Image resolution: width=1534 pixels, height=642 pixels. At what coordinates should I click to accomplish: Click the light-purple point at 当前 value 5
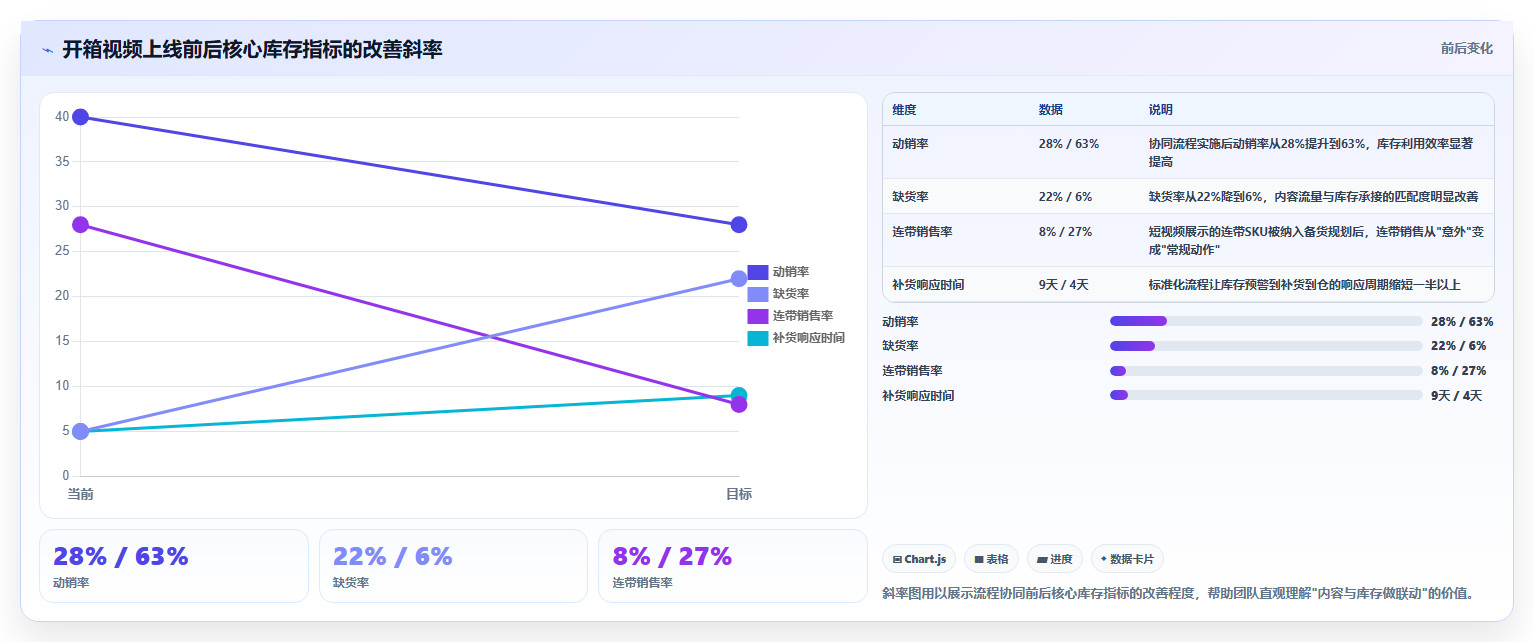click(x=80, y=431)
